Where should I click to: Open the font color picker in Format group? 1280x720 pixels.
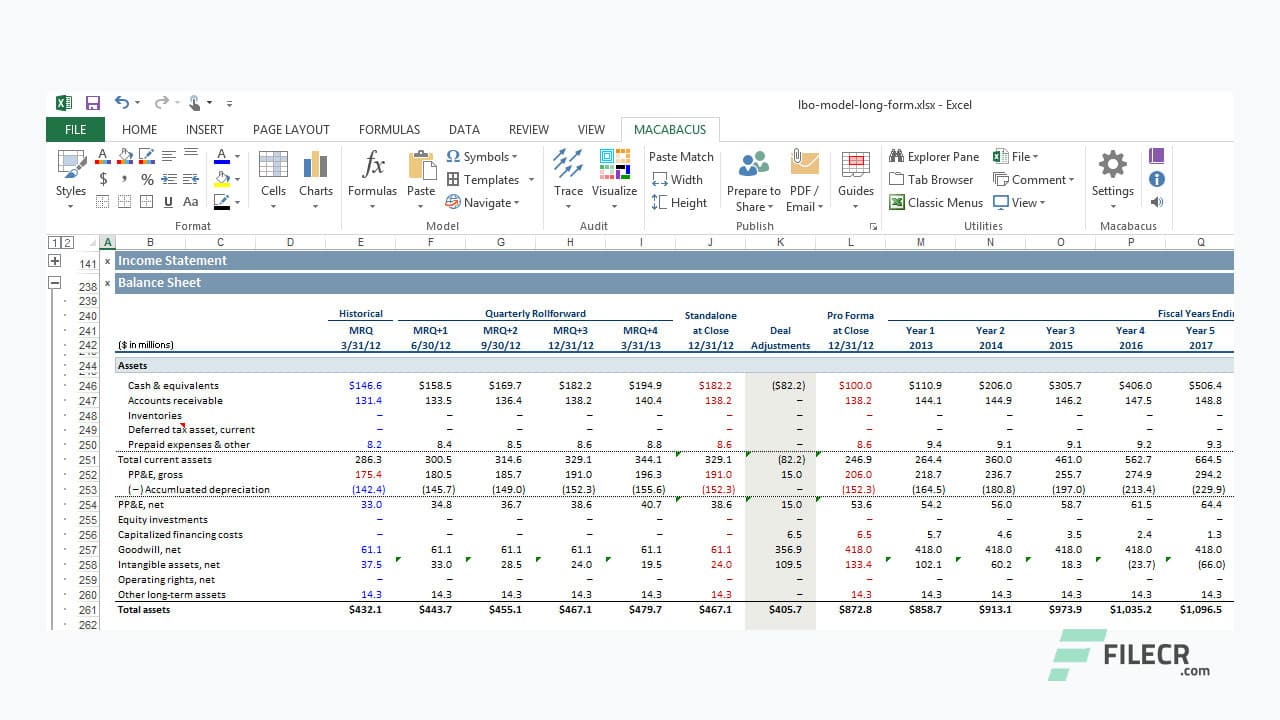coord(222,156)
